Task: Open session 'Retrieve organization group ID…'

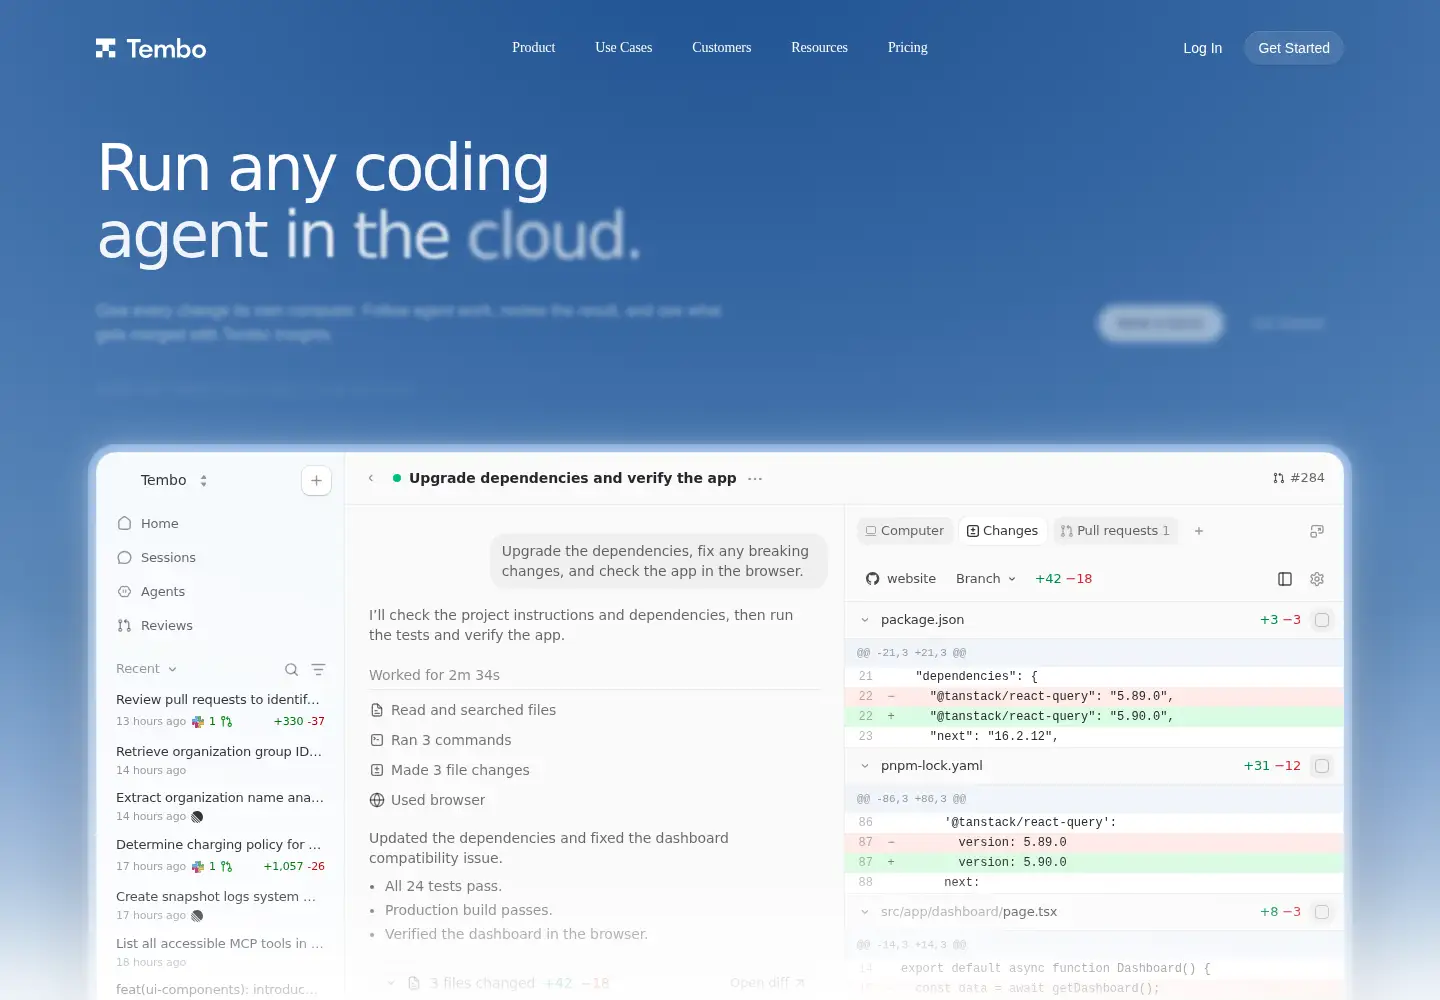Action: click(220, 760)
